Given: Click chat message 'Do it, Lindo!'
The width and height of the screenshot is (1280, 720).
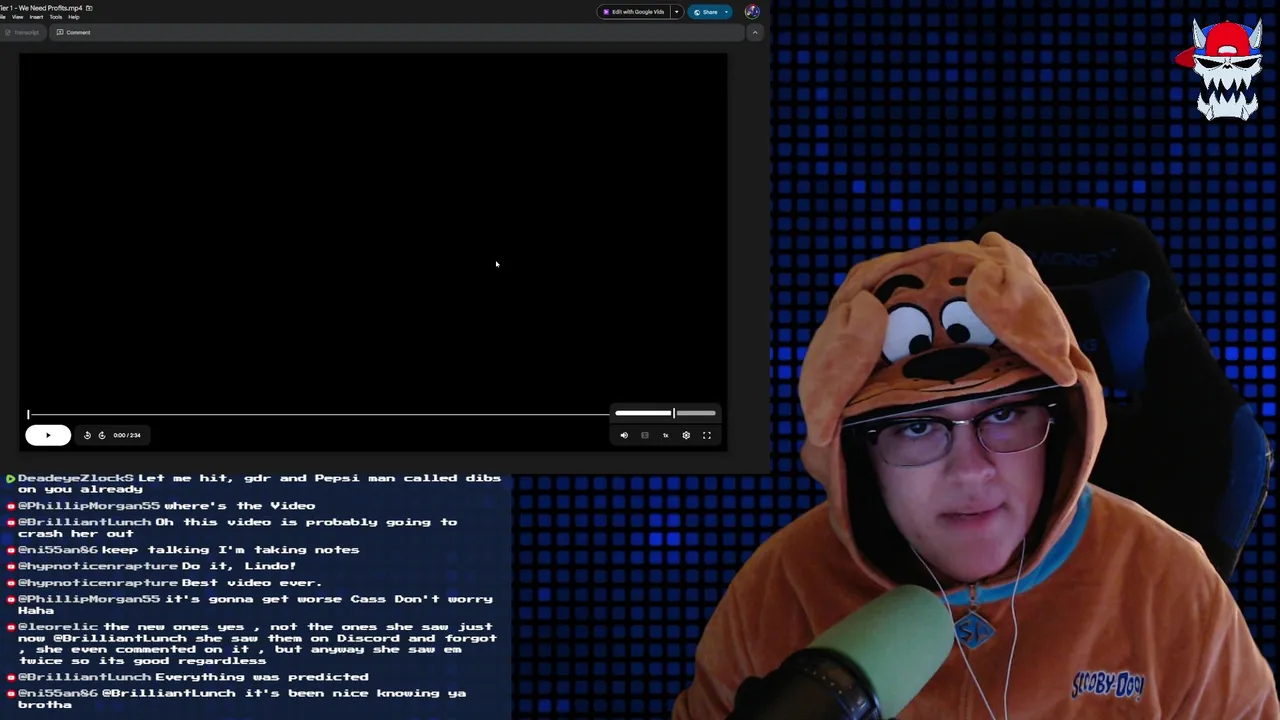Looking at the screenshot, I should coord(238,566).
